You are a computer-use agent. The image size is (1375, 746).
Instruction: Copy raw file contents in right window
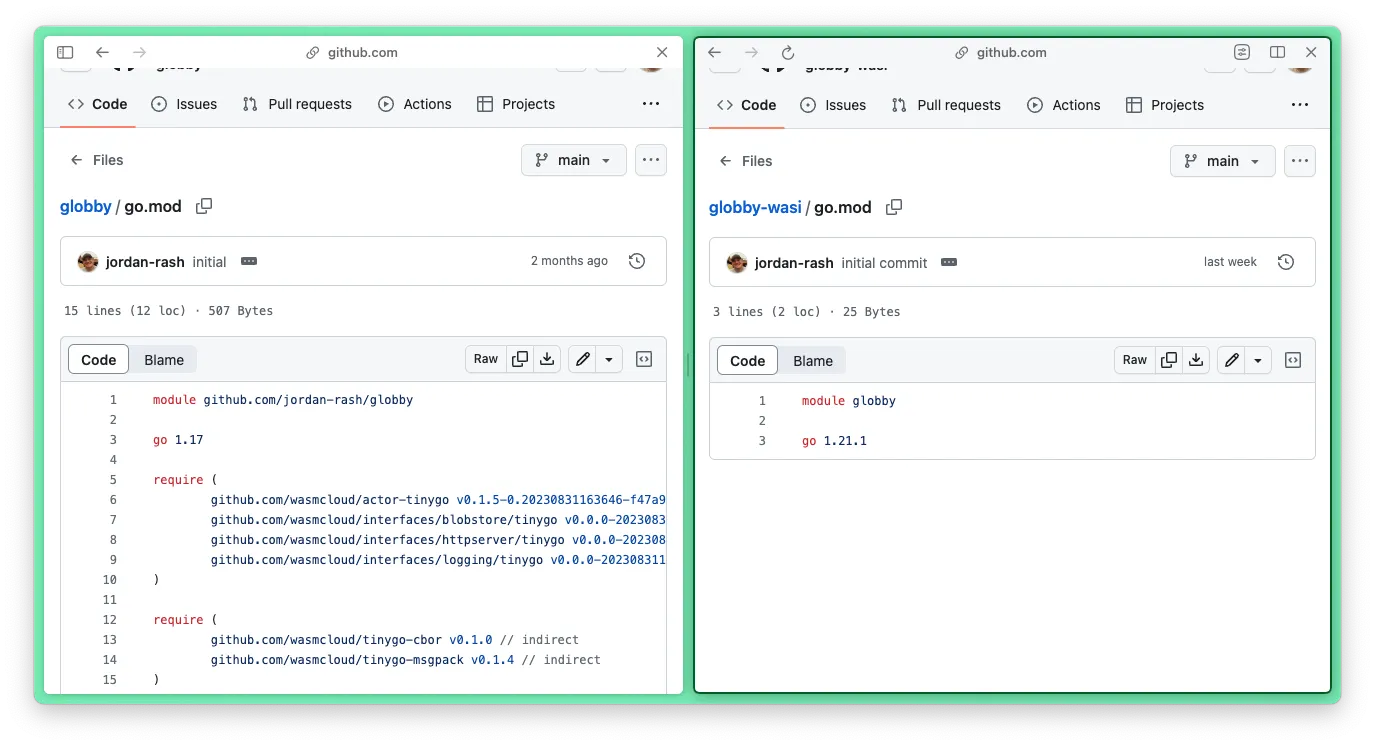(x=1169, y=360)
